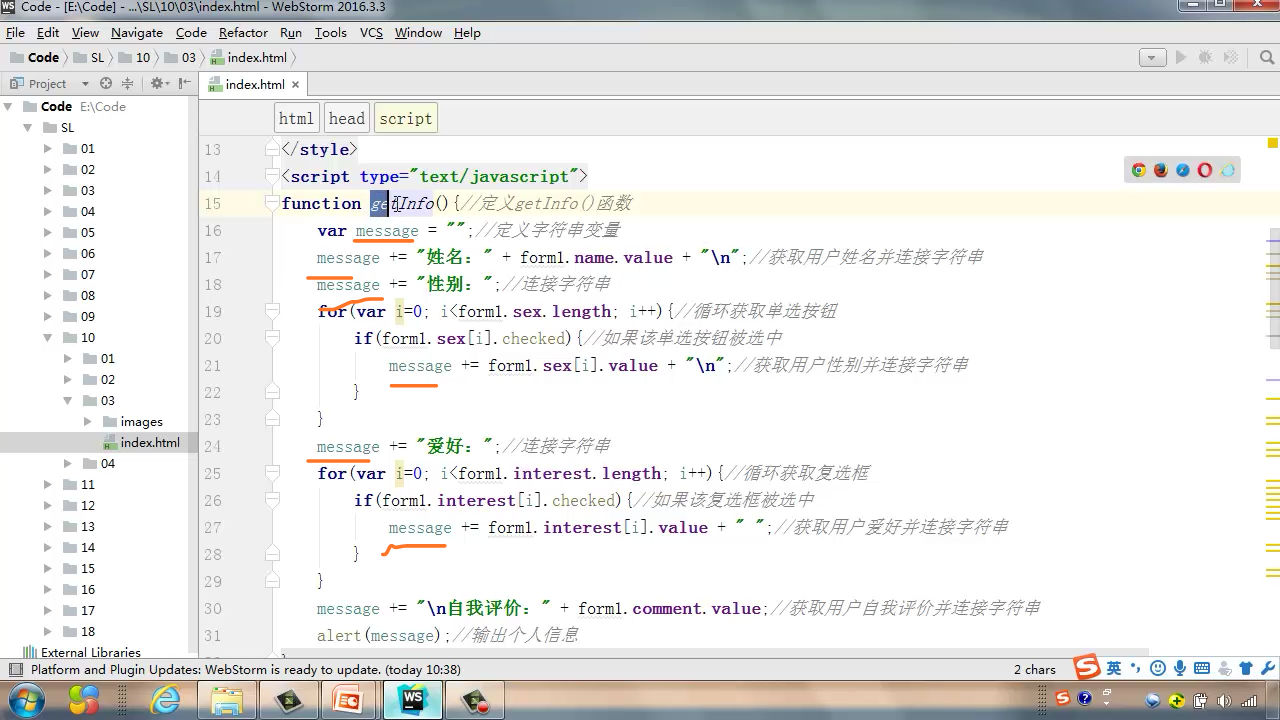Open Project view dropdown
Viewport: 1280px width, 720px height.
(x=84, y=84)
